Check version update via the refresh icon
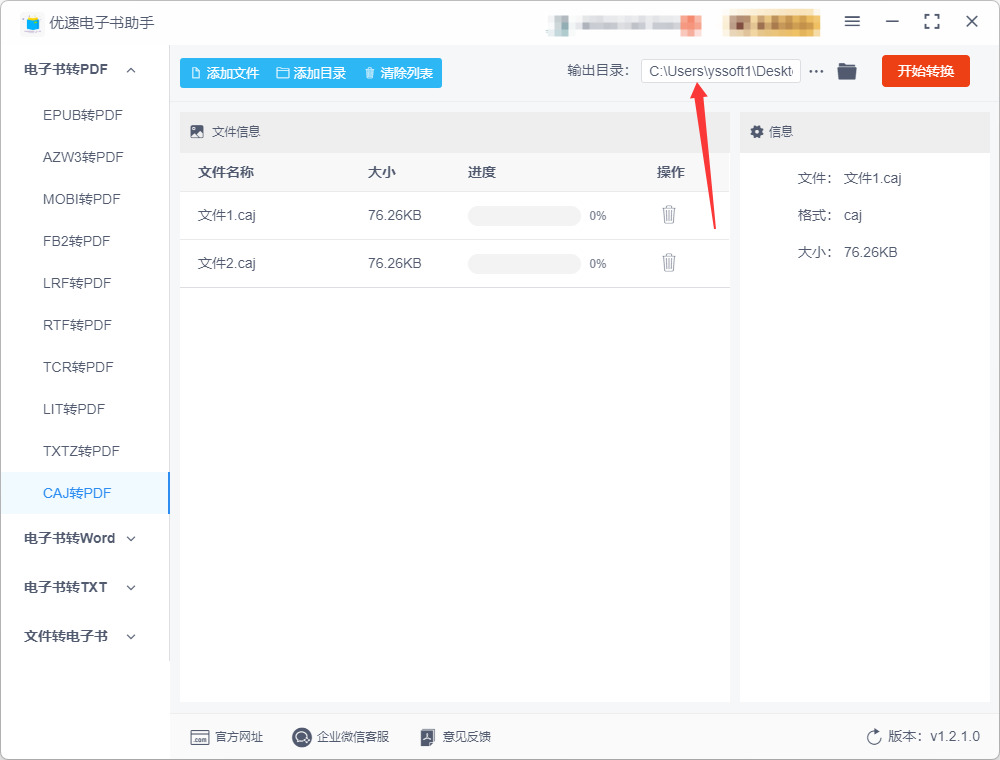The width and height of the screenshot is (1000, 760). pyautogui.click(x=874, y=737)
